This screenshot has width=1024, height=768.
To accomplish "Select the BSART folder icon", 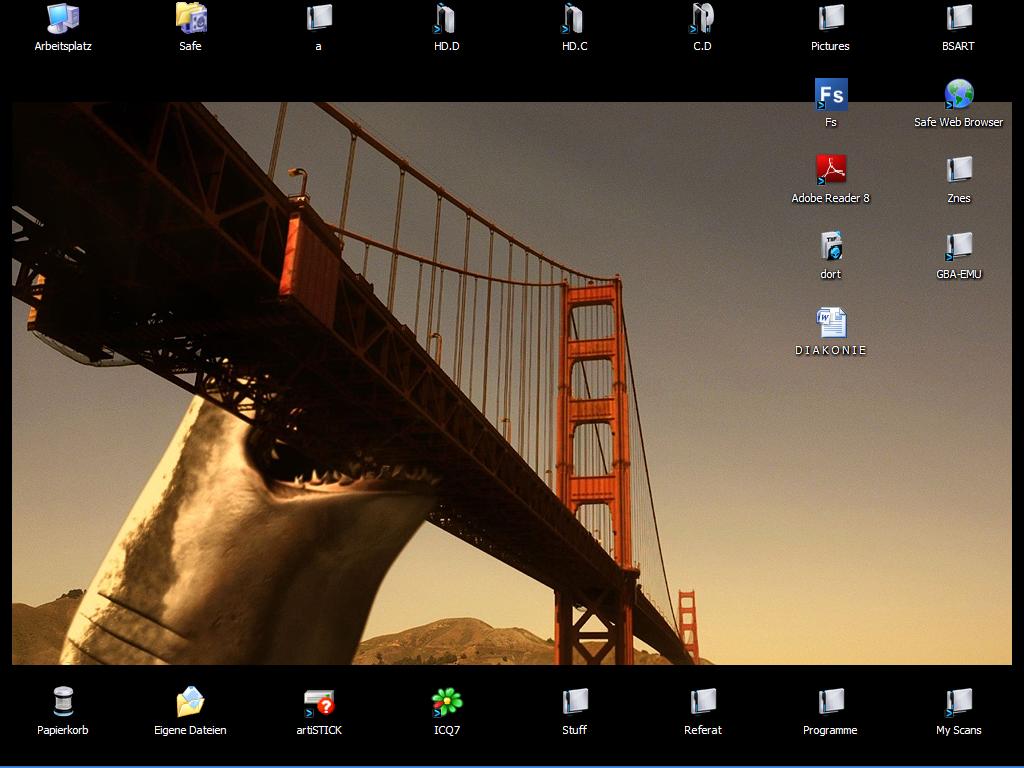I will (x=959, y=18).
